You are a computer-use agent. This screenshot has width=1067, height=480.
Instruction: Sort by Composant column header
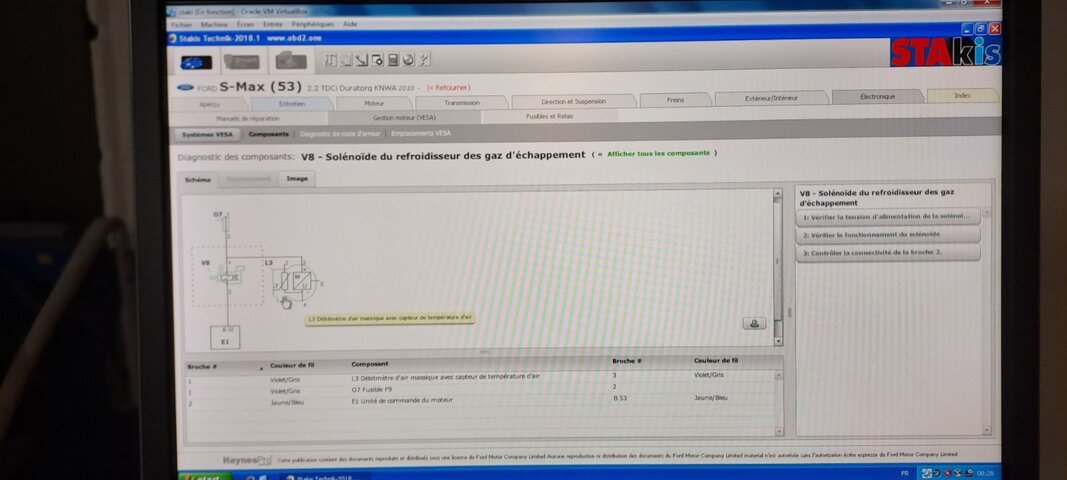(x=370, y=364)
